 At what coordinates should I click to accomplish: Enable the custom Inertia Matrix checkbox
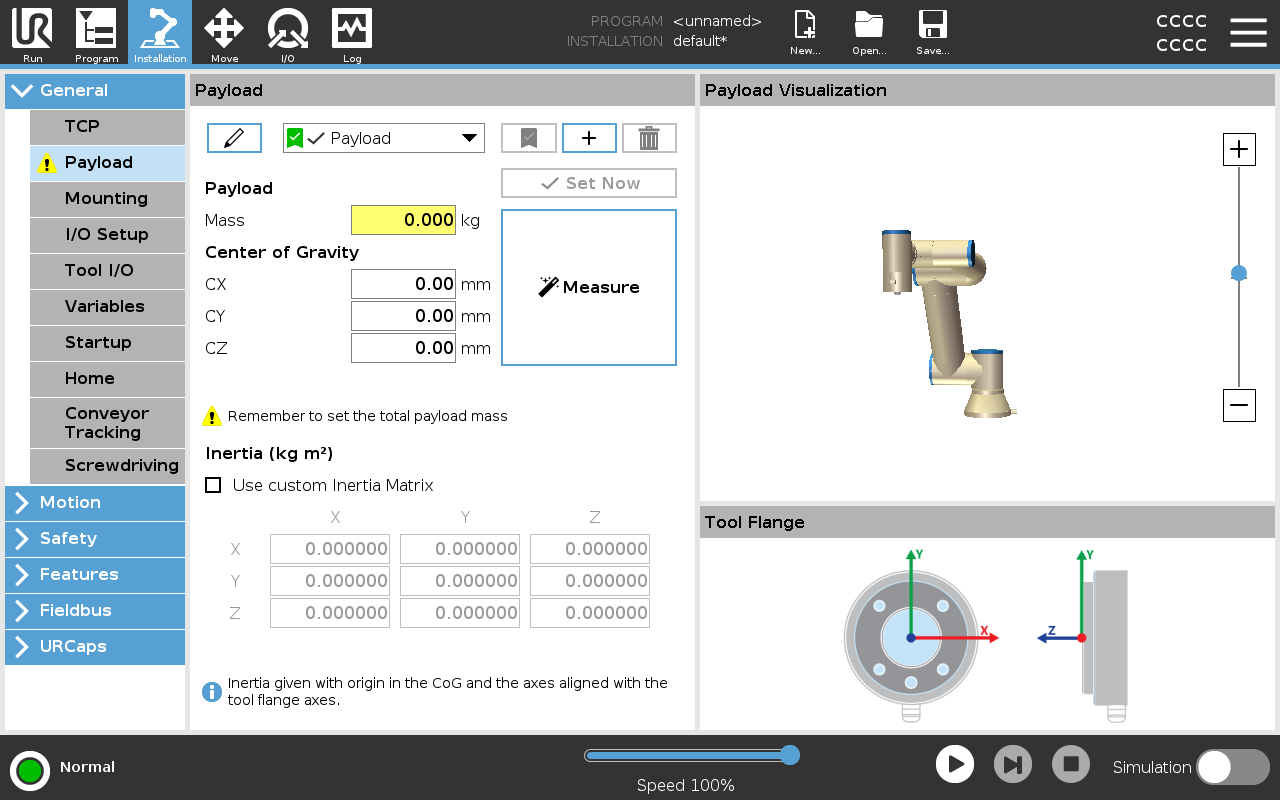[213, 485]
